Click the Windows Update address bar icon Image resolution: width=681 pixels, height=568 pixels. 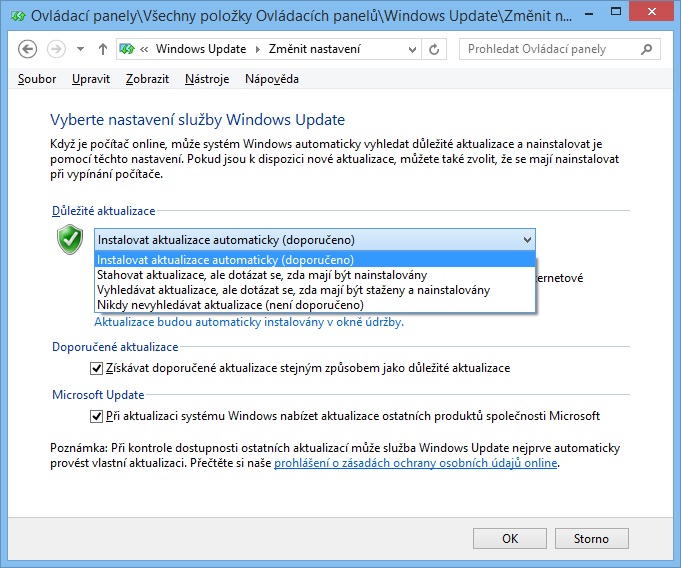[127, 49]
